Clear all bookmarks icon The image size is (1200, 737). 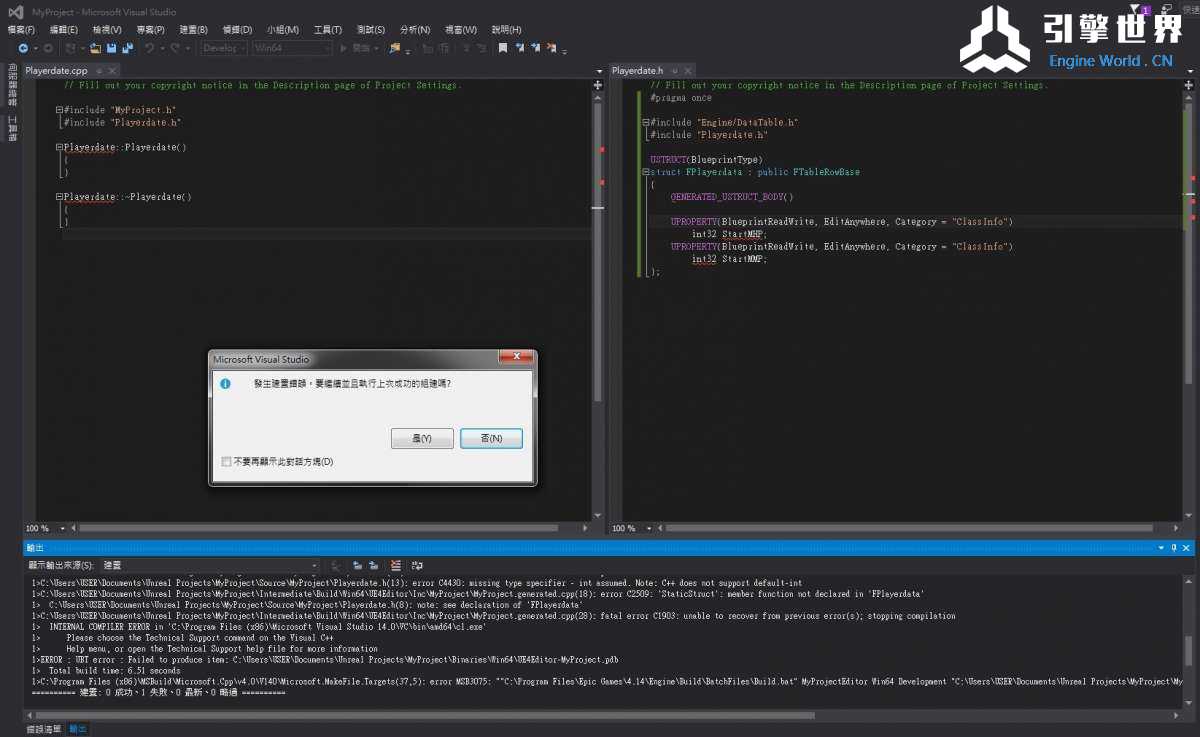click(552, 48)
